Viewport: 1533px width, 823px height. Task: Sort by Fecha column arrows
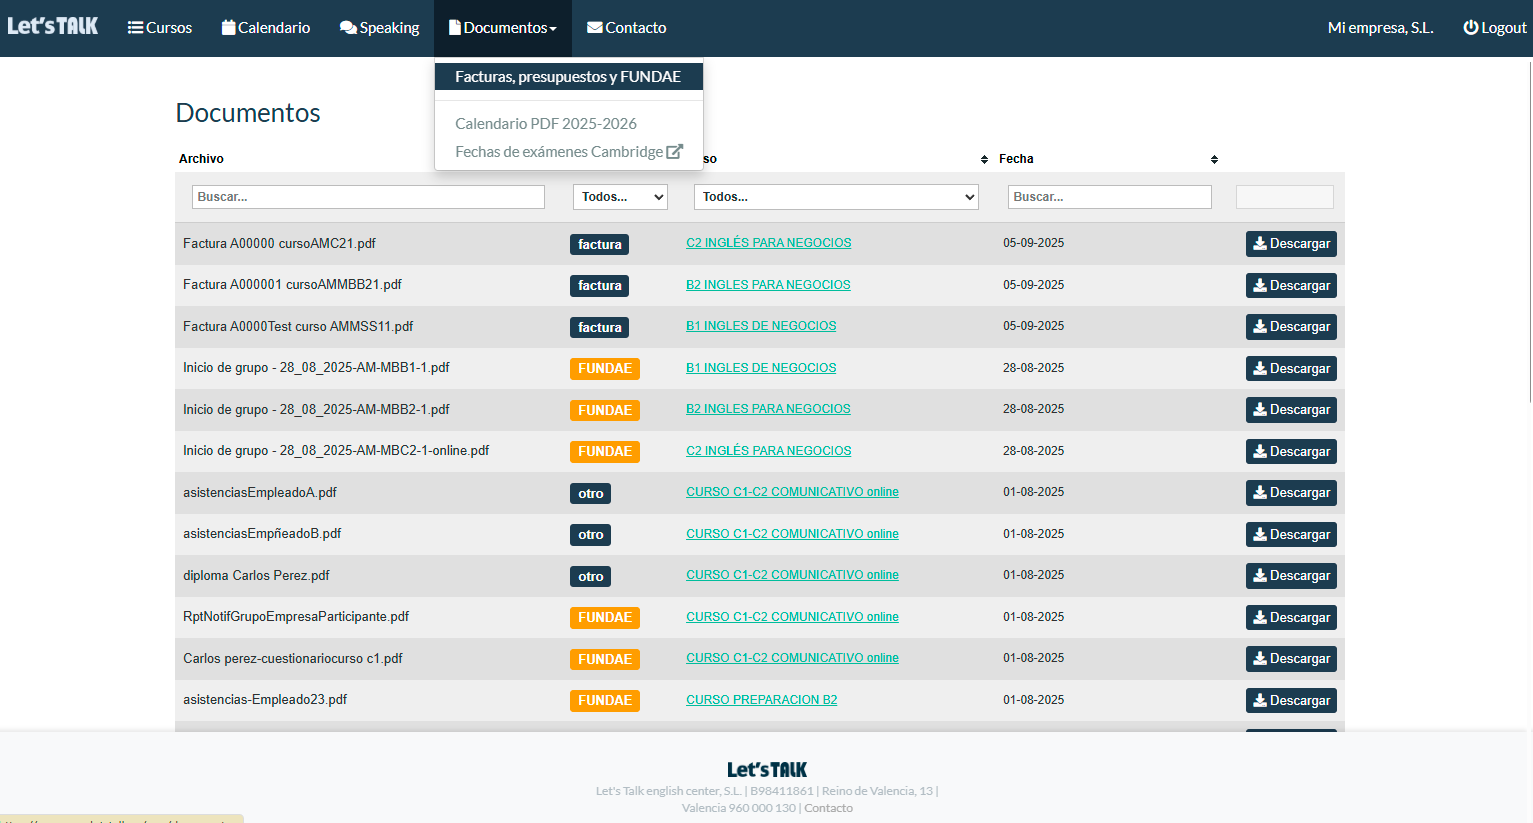(x=1214, y=160)
